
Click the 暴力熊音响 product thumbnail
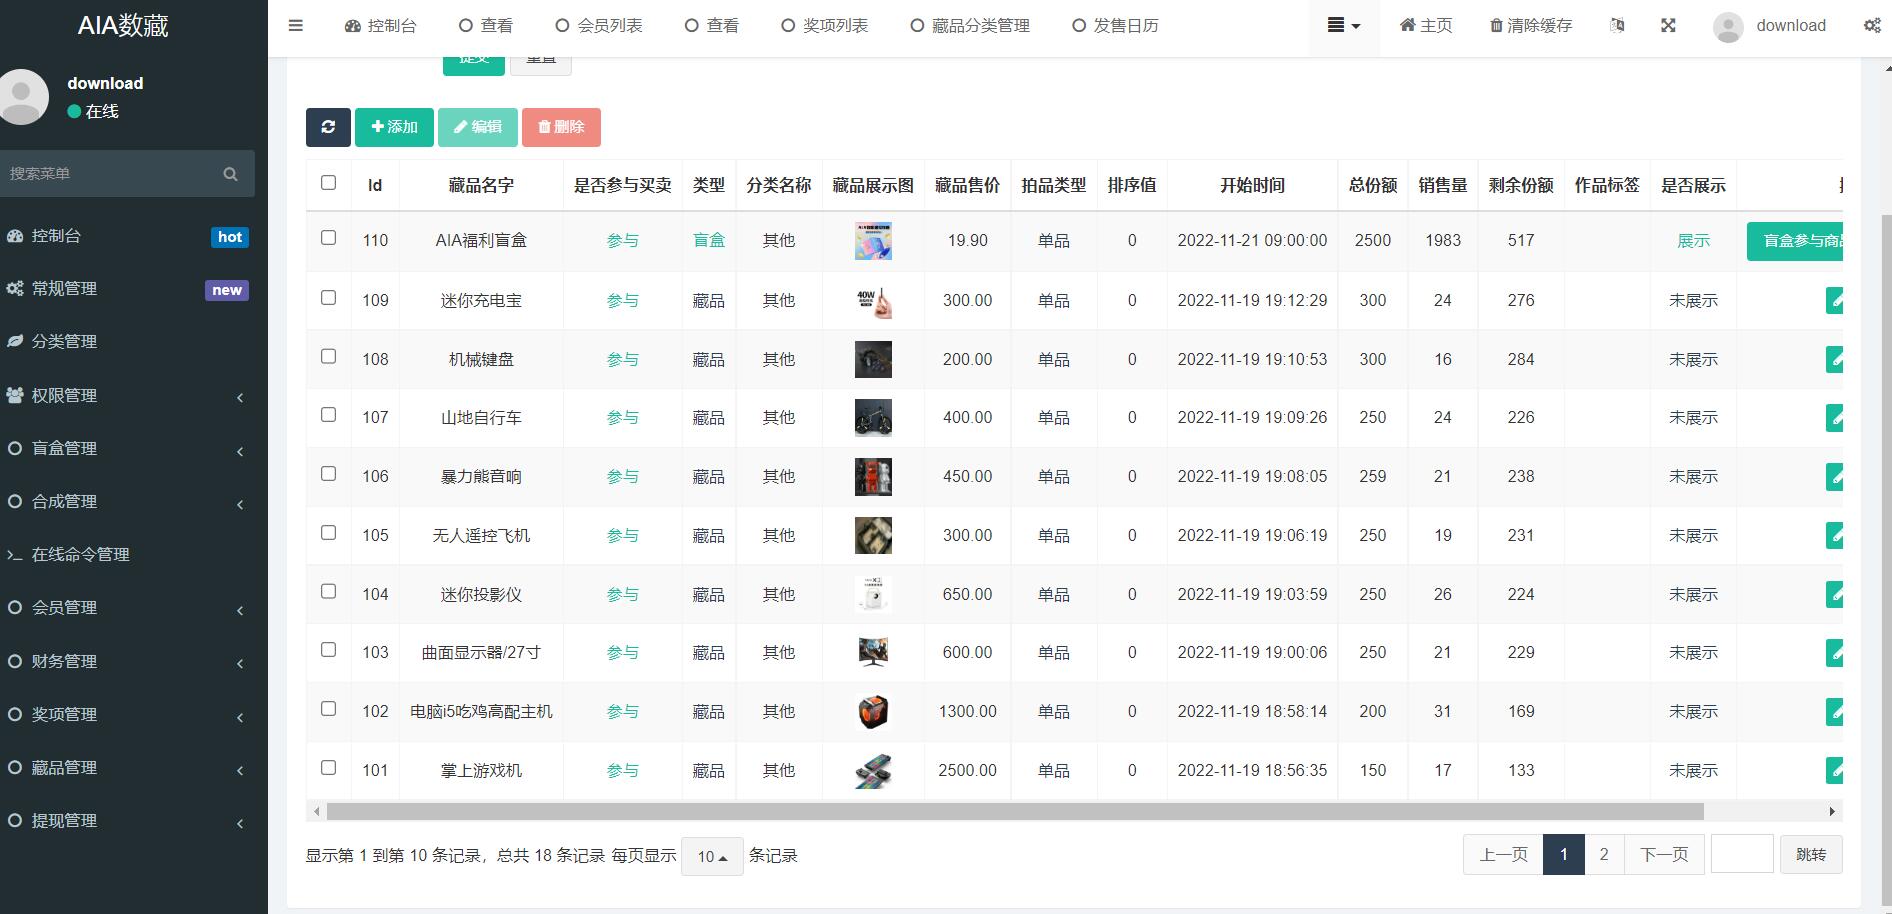click(872, 476)
